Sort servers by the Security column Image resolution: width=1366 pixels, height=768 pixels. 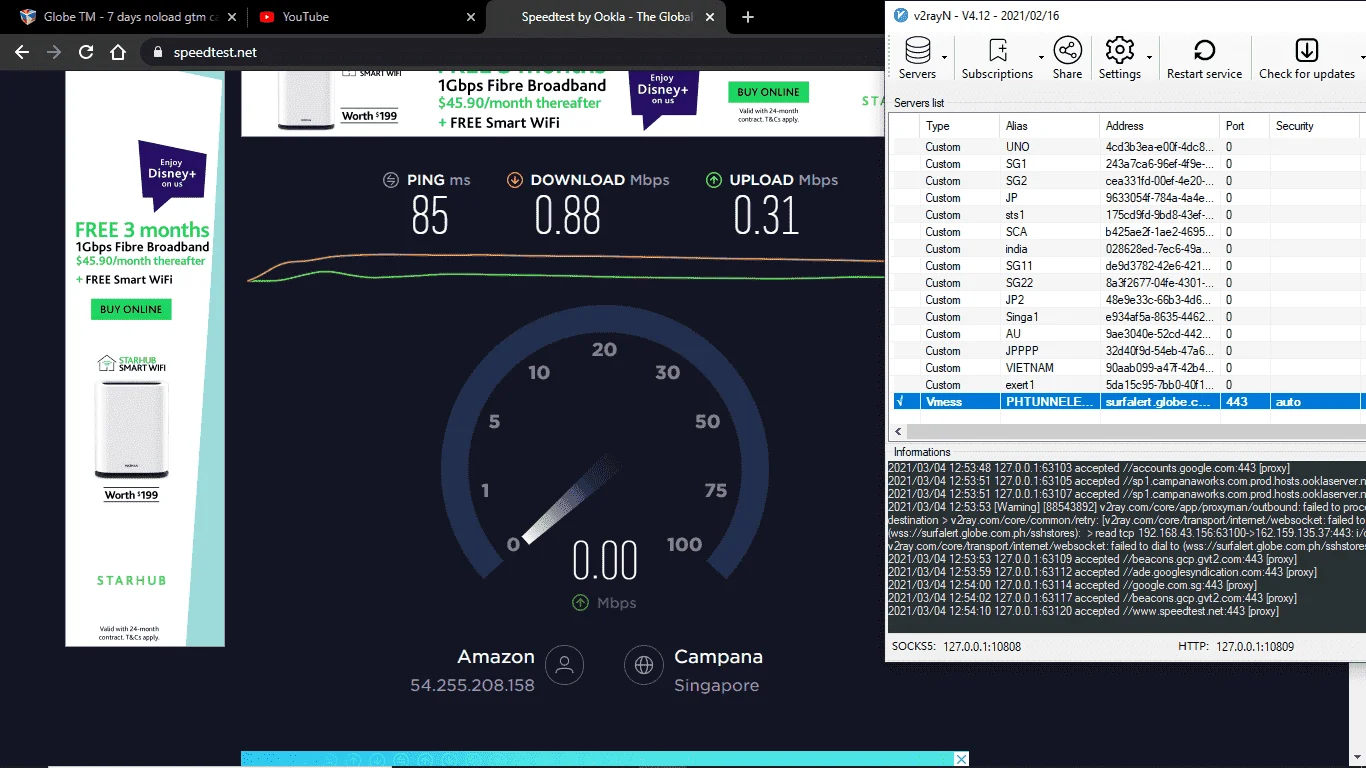[1315, 126]
